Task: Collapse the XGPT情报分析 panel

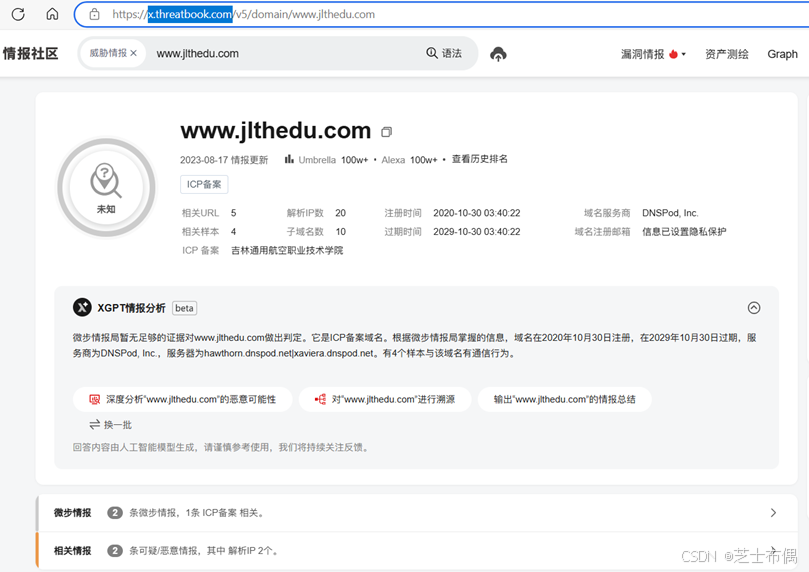Action: (x=754, y=308)
